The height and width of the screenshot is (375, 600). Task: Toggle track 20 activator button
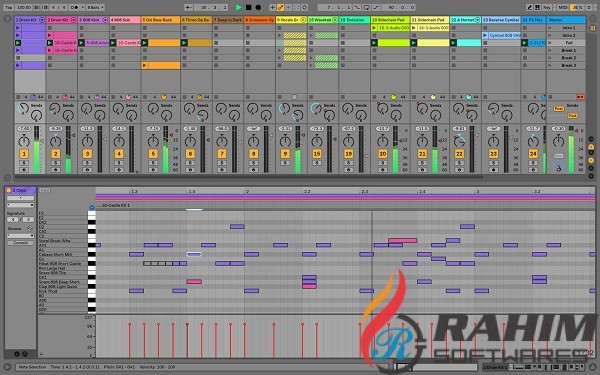tap(383, 154)
